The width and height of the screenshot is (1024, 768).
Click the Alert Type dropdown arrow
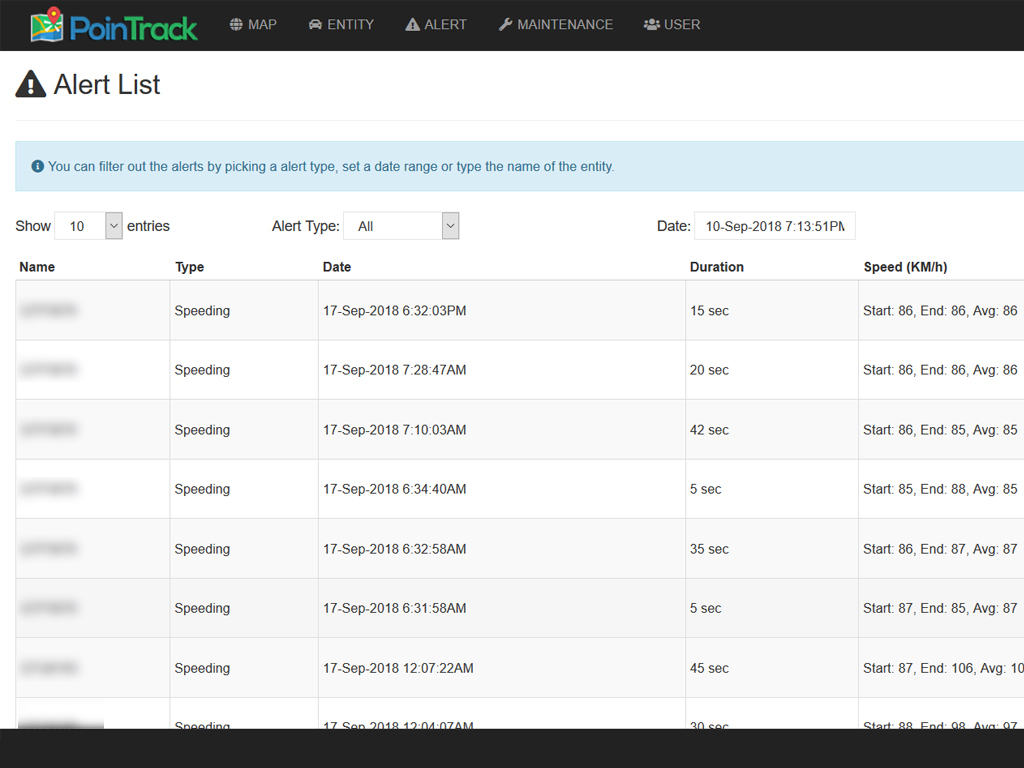449,225
